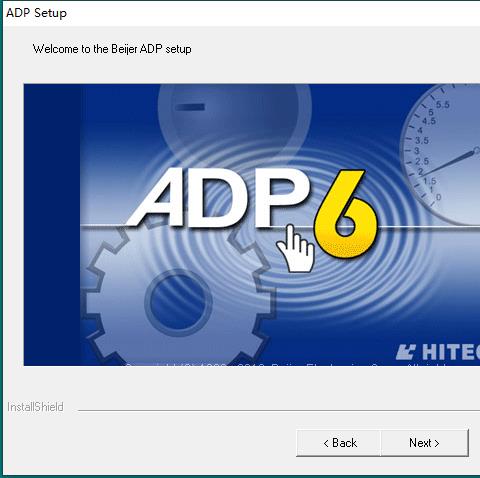Click the Welcome to the Beijer ADP setup text
The width and height of the screenshot is (480, 478).
112,49
